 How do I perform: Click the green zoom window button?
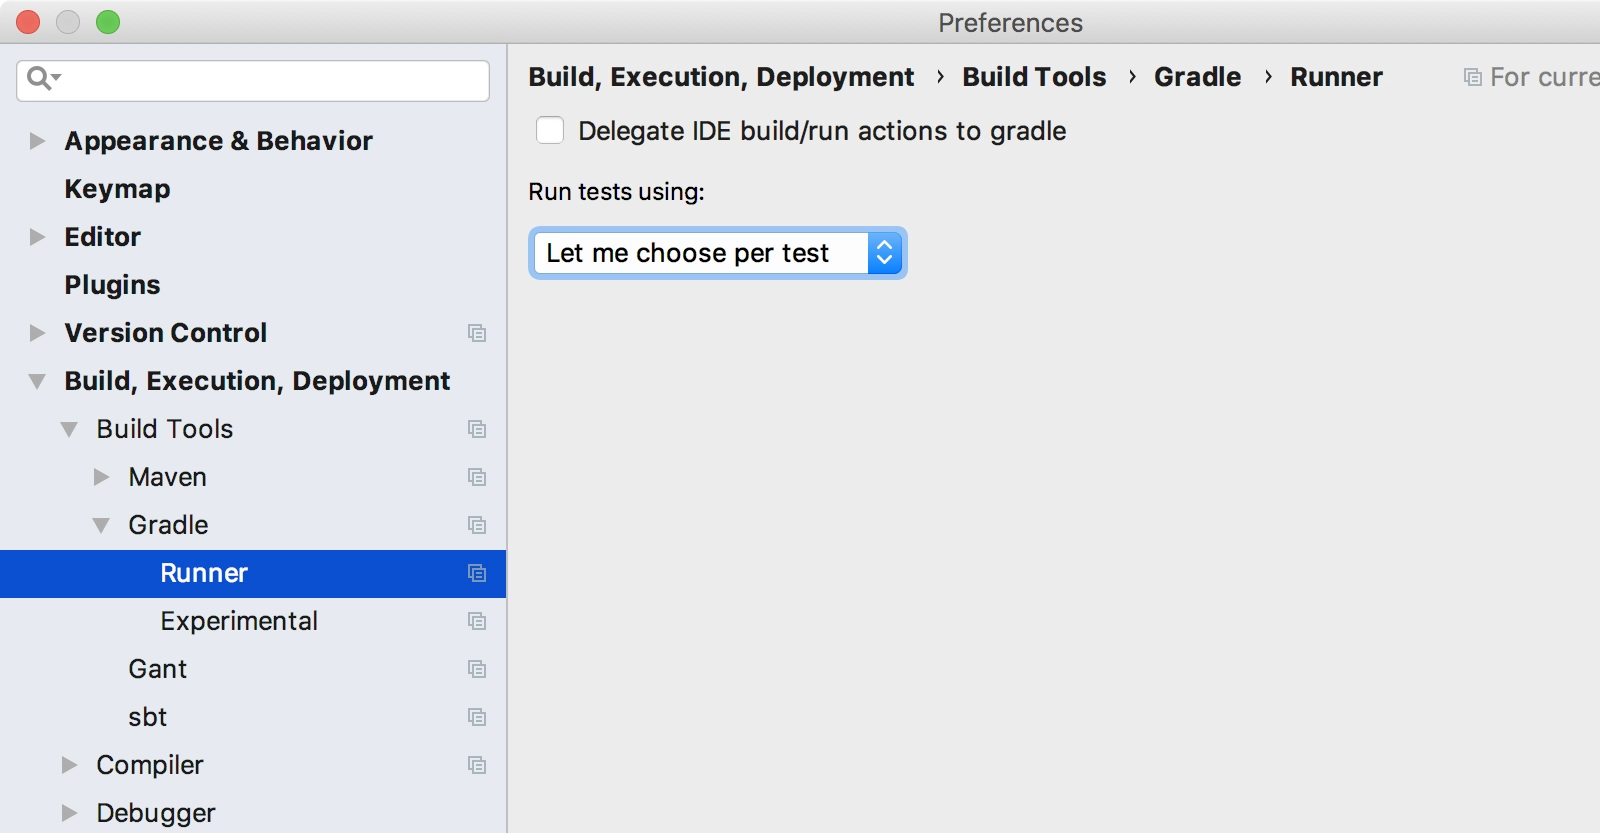click(108, 22)
